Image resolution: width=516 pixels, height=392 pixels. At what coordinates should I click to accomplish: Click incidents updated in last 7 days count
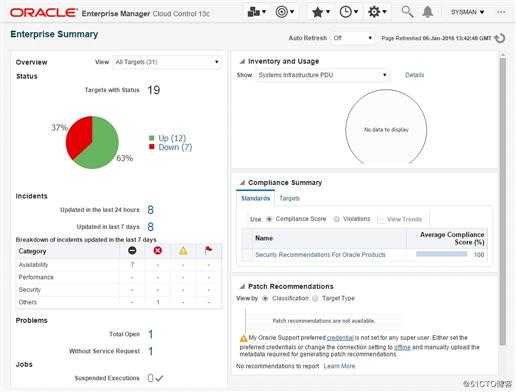150,227
